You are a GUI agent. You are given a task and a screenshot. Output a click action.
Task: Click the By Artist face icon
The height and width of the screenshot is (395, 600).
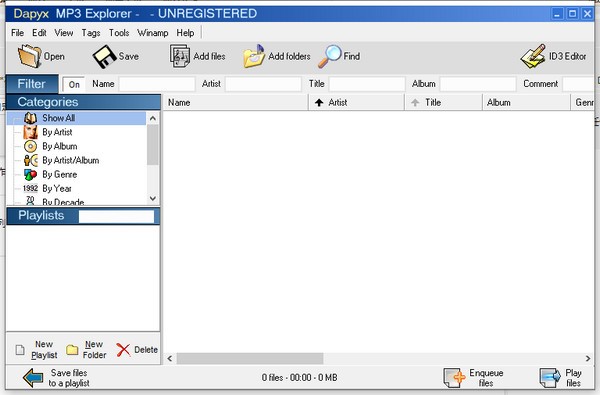(30, 132)
